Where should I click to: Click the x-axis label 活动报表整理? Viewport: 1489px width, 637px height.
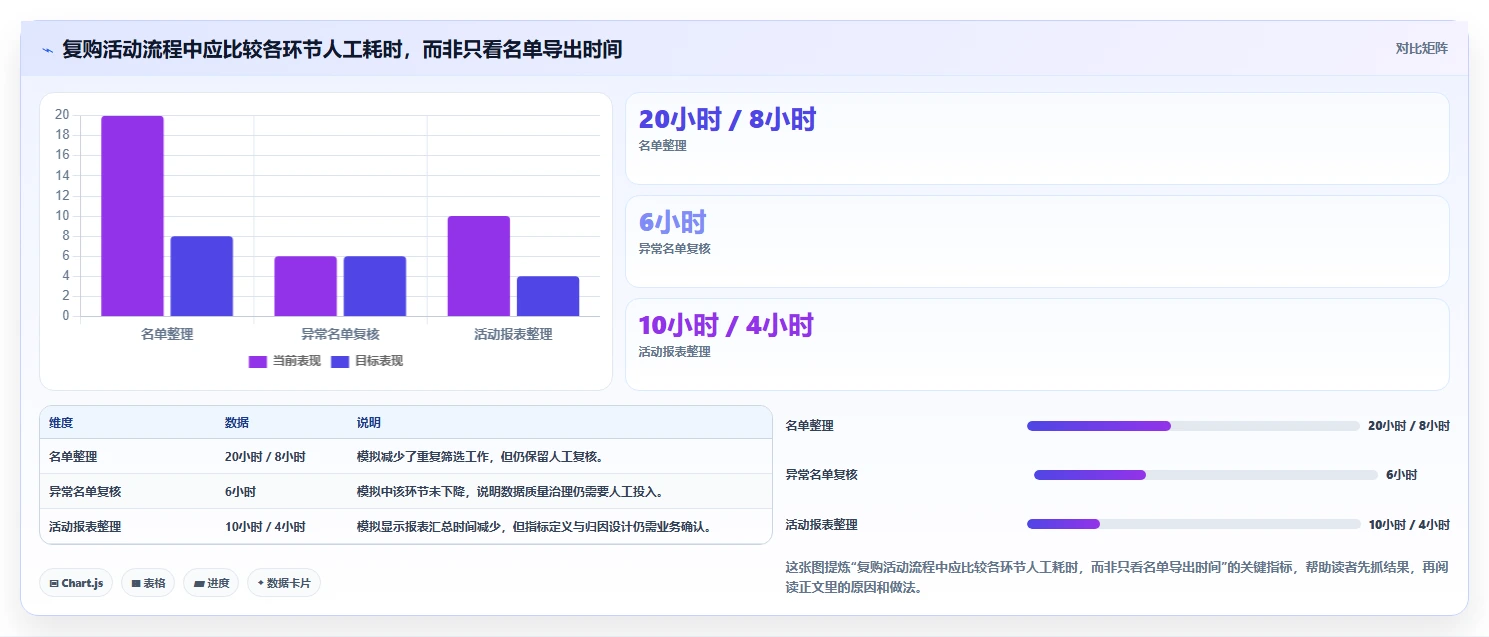513,335
